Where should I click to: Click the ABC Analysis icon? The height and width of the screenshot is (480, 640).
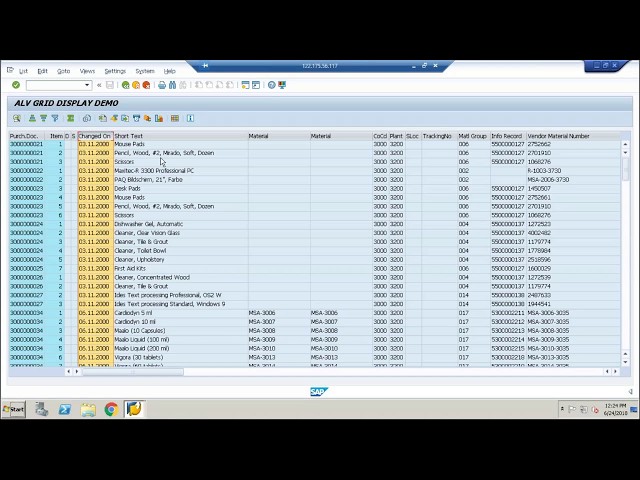(147, 118)
